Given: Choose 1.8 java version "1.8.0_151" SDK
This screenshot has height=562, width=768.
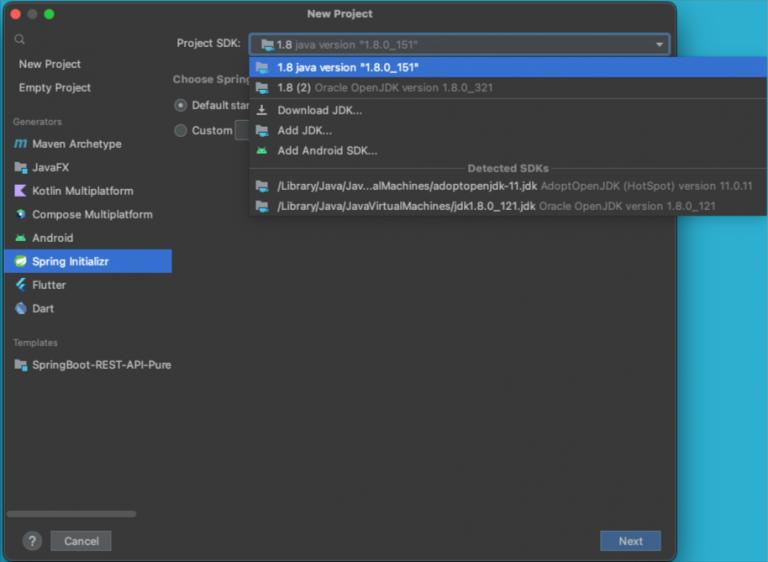Looking at the screenshot, I should [x=508, y=68].
